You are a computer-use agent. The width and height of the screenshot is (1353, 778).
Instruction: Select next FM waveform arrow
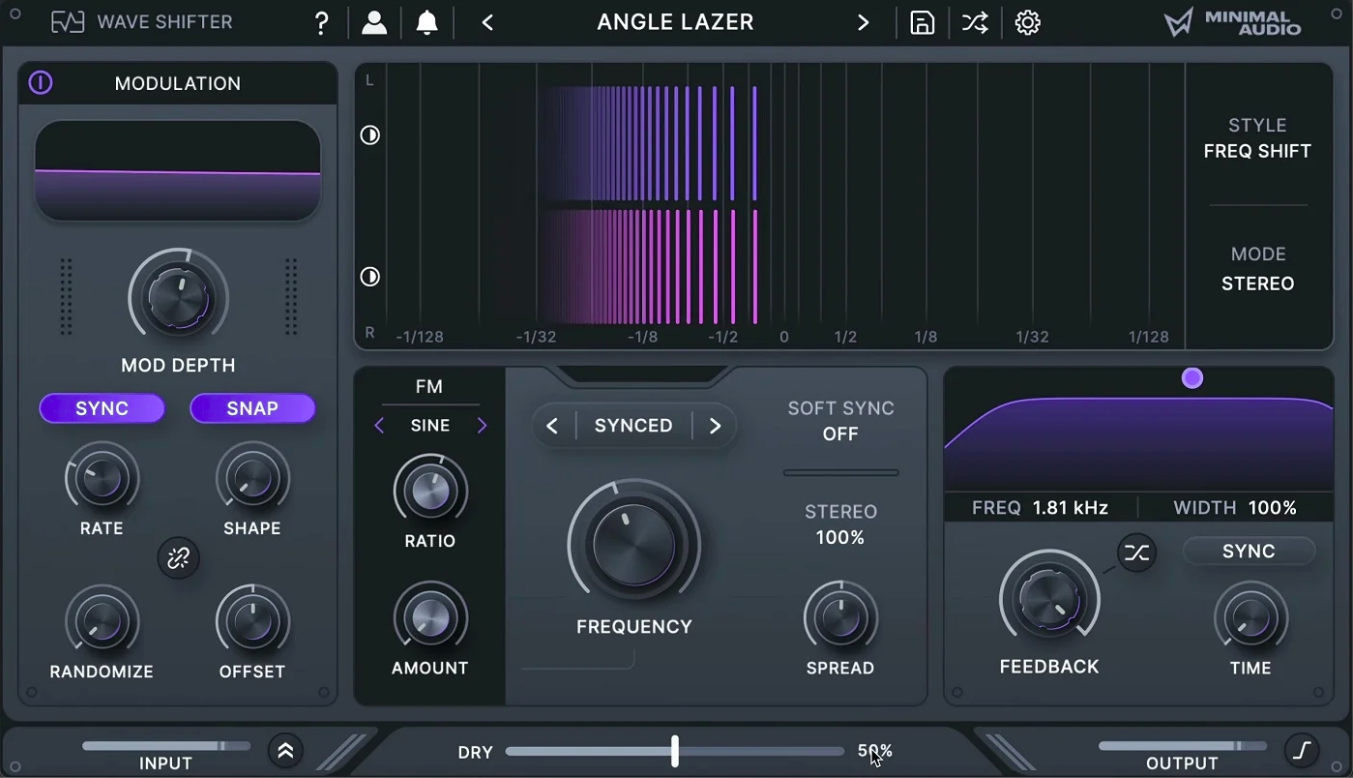pyautogui.click(x=482, y=426)
